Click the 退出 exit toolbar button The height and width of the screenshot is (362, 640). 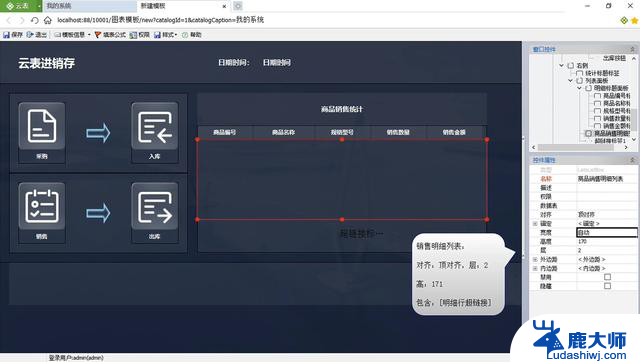coord(37,35)
